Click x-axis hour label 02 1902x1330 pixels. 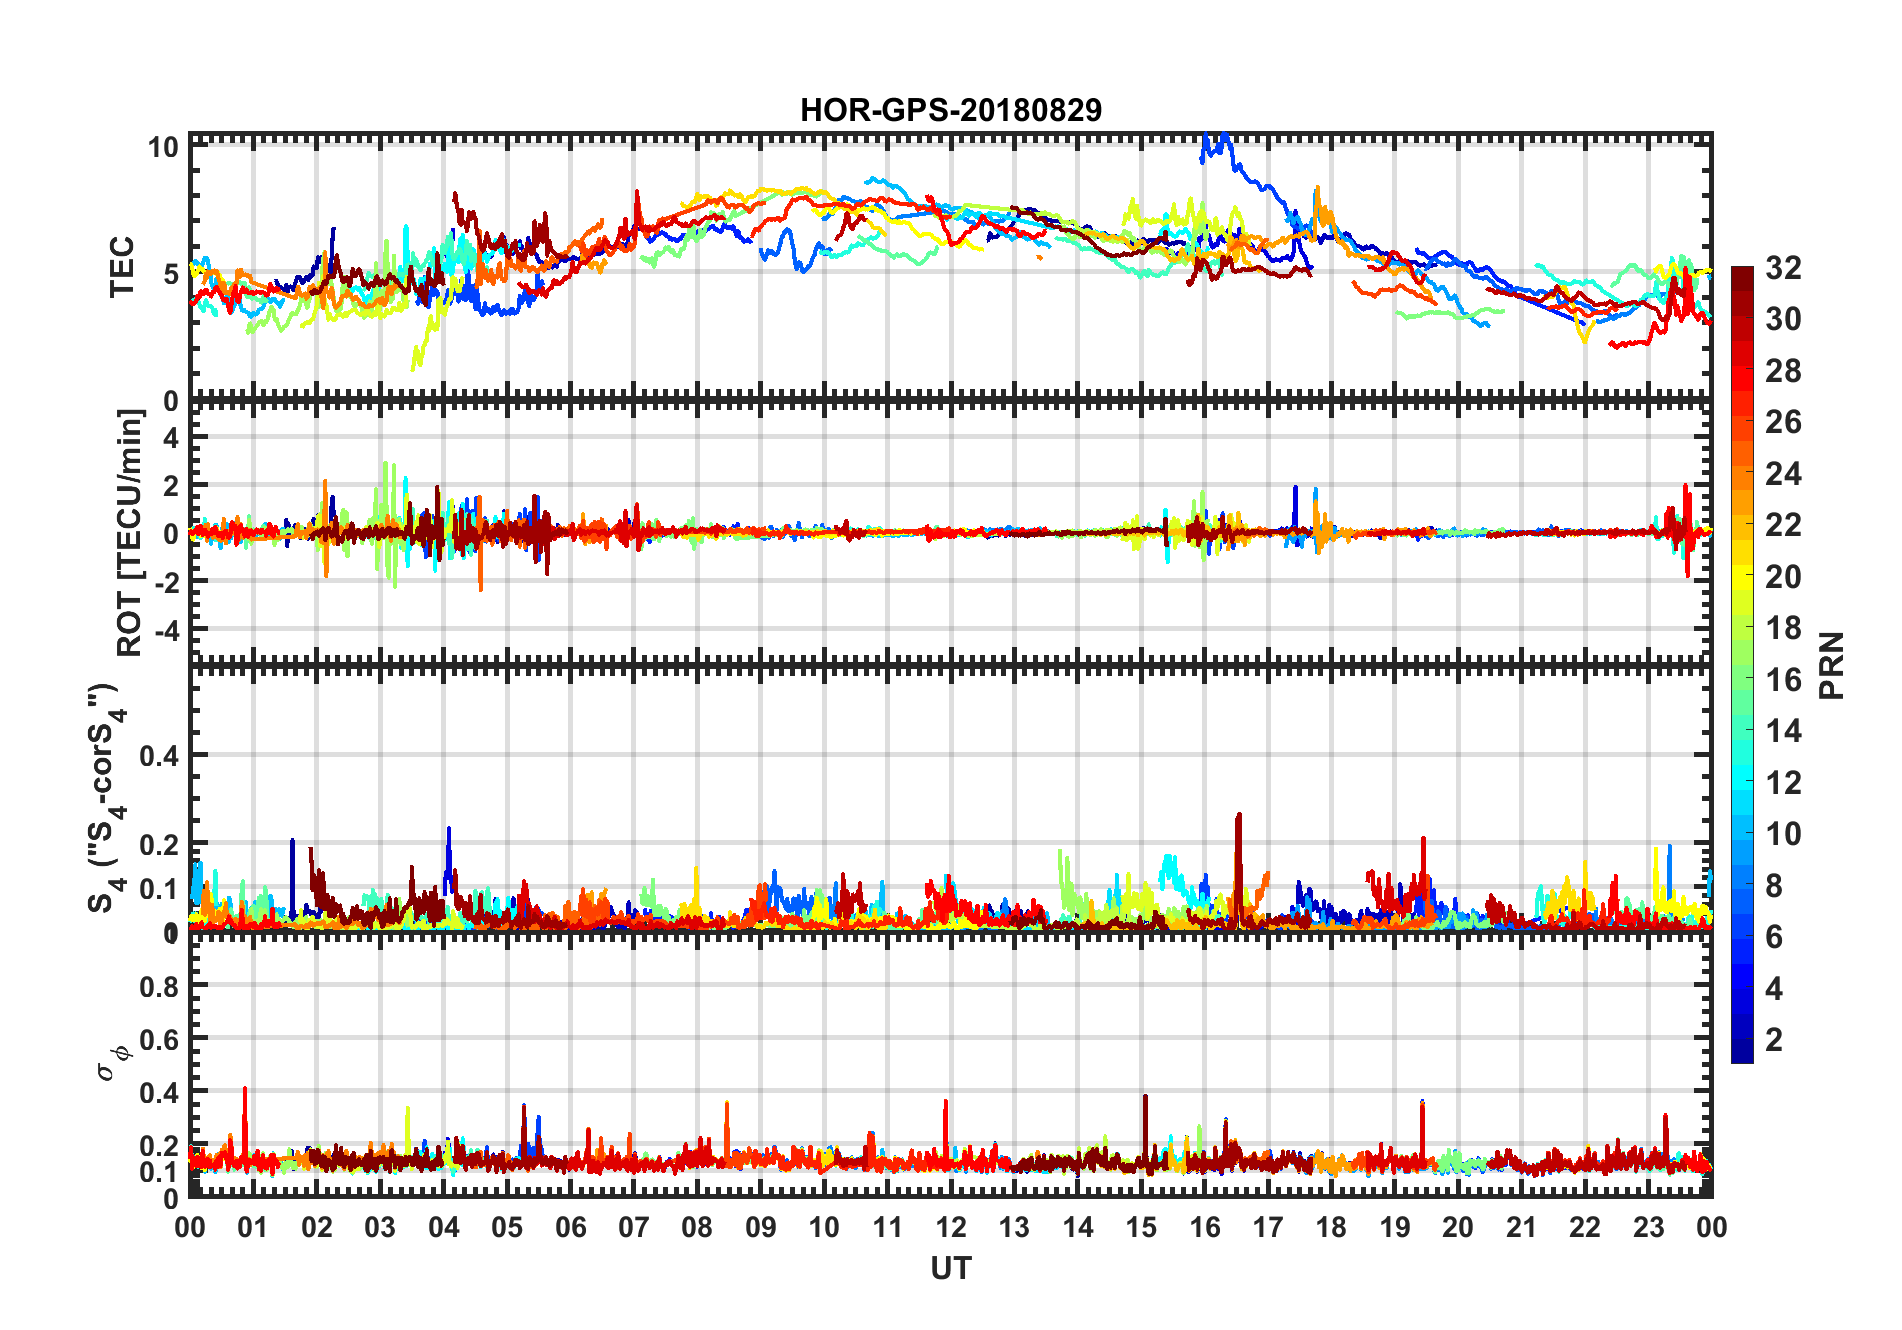pos(317,1228)
